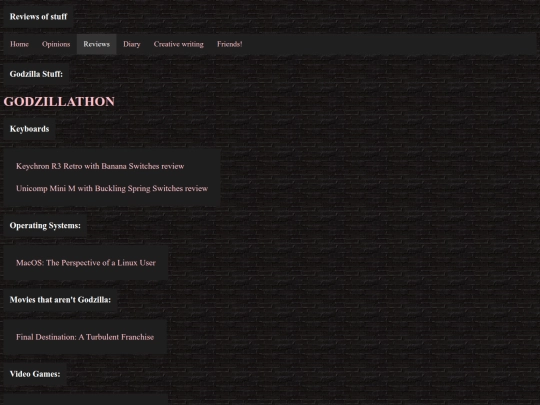Screen dimensions: 540x405
Task: Go to the Home page
Action: (x=19, y=44)
